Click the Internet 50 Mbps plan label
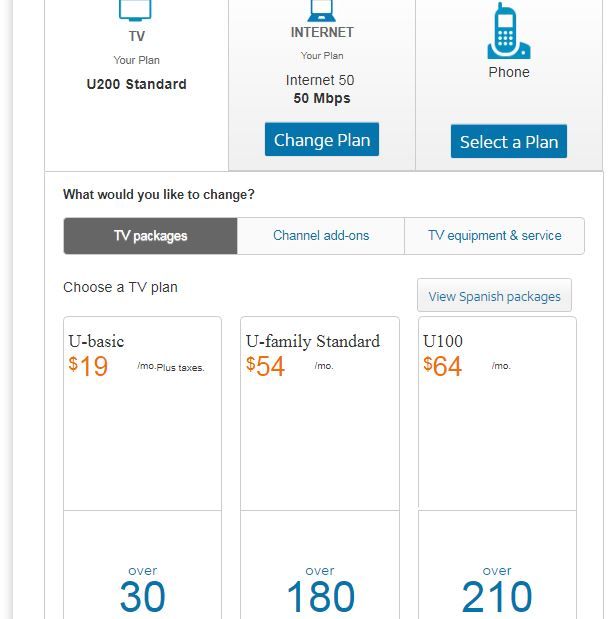 tap(321, 89)
